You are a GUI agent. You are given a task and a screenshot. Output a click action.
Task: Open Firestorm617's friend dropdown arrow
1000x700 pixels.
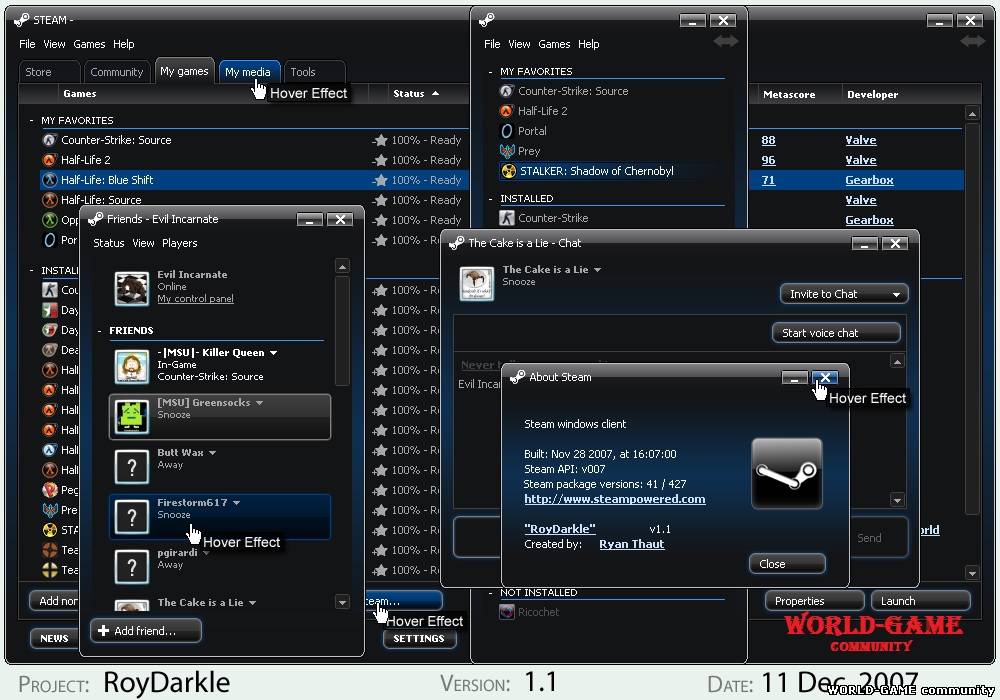[x=237, y=503]
